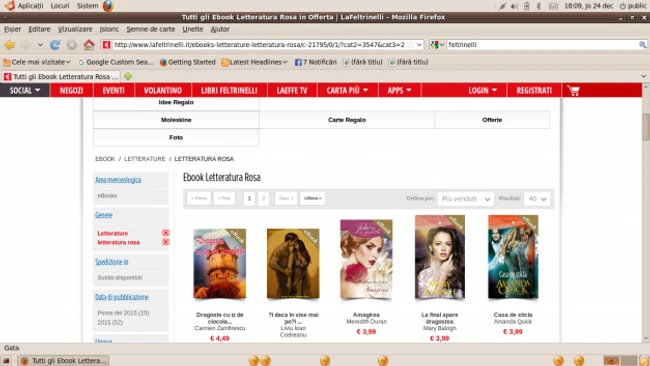
Task: Launch Firefox from top panel icon
Action: tap(108, 6)
